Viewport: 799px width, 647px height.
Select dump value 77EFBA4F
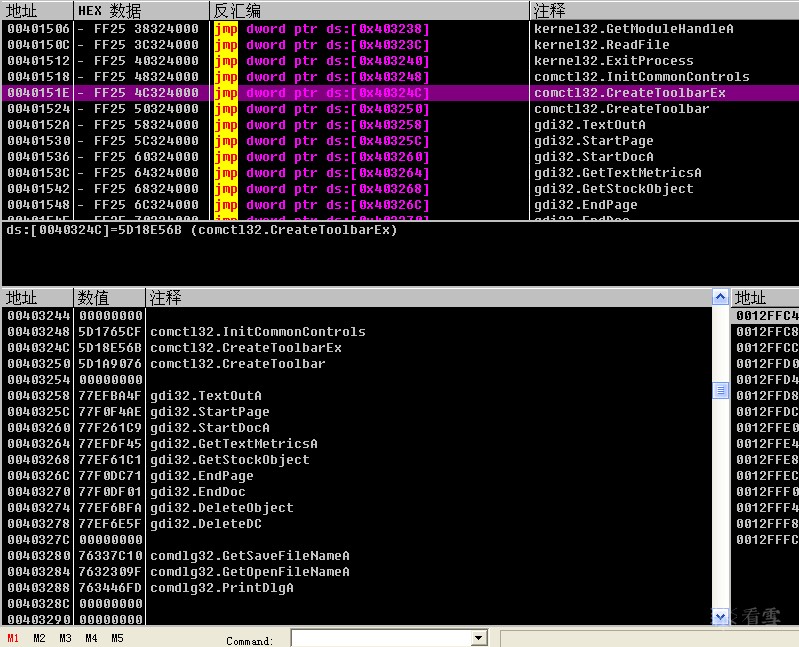[x=110, y=396]
